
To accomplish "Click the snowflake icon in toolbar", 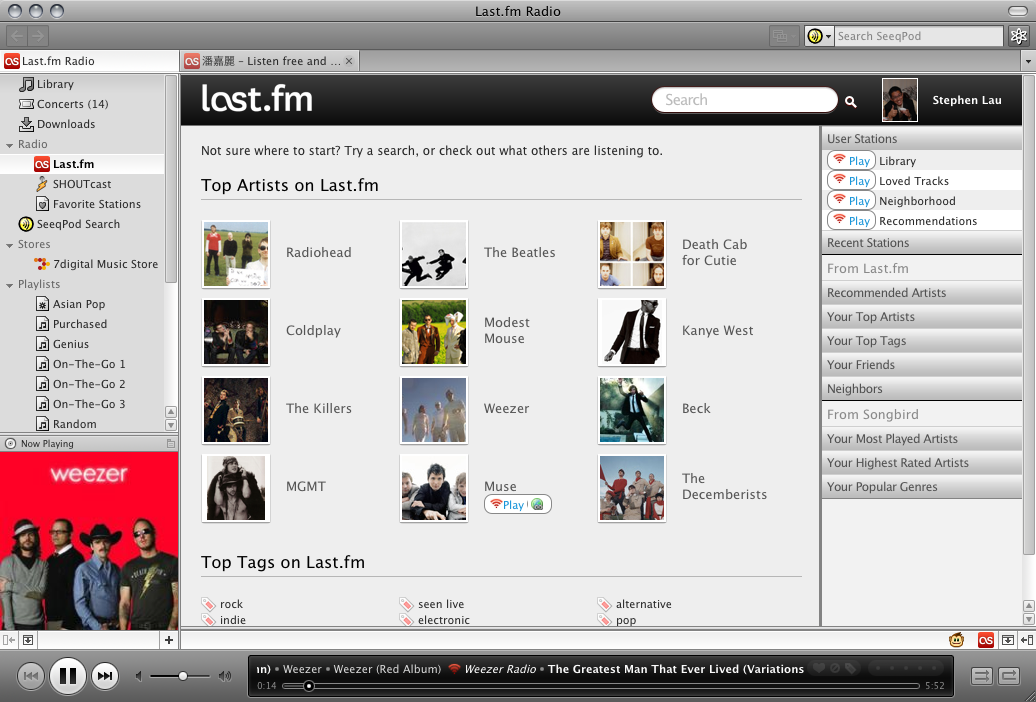I will pos(1019,36).
